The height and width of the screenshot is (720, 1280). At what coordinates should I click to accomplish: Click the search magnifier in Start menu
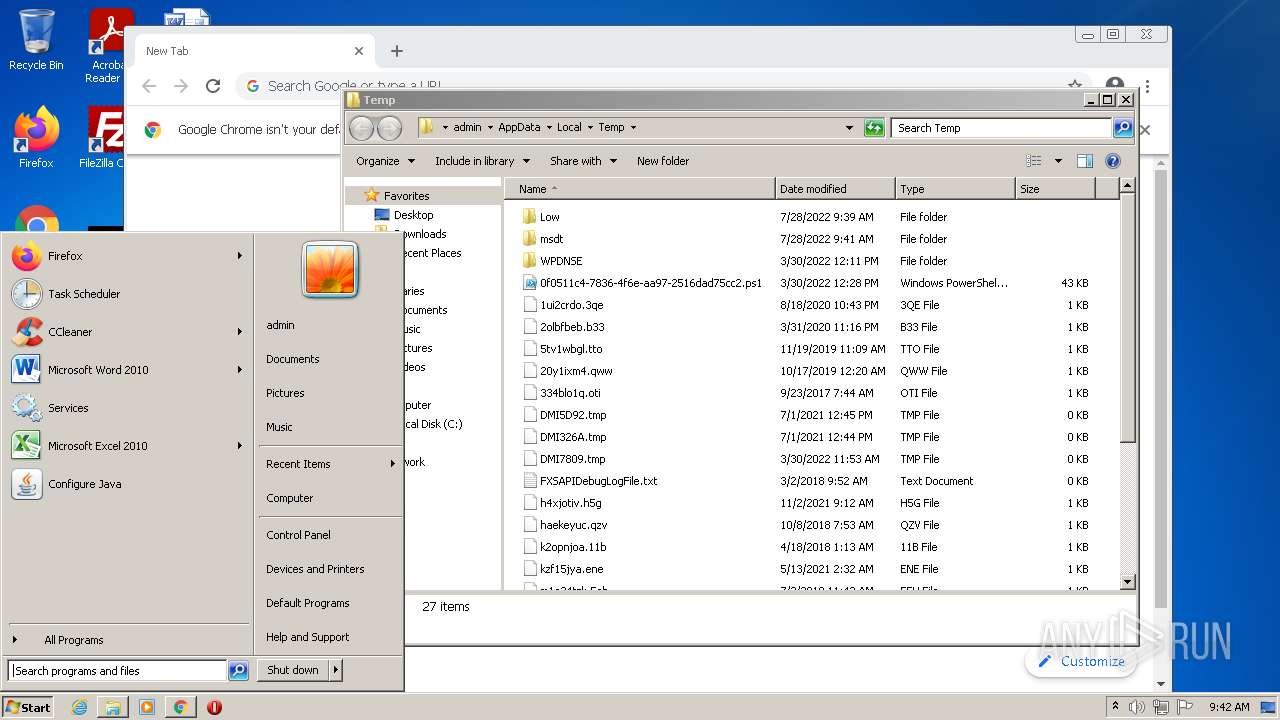pos(238,671)
